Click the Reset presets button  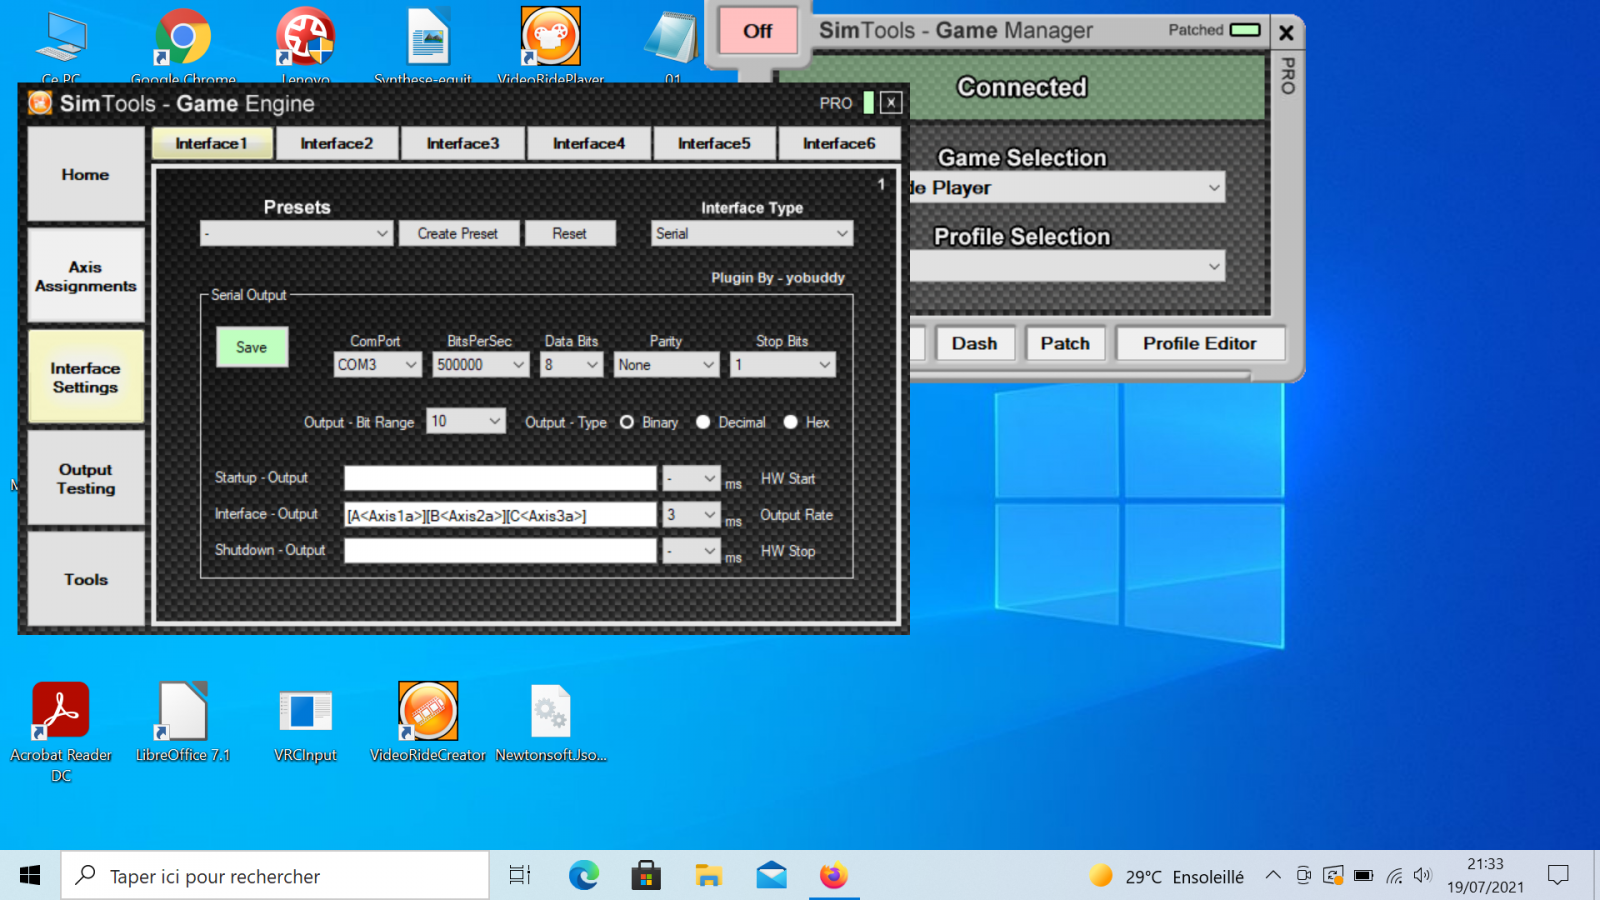570,233
